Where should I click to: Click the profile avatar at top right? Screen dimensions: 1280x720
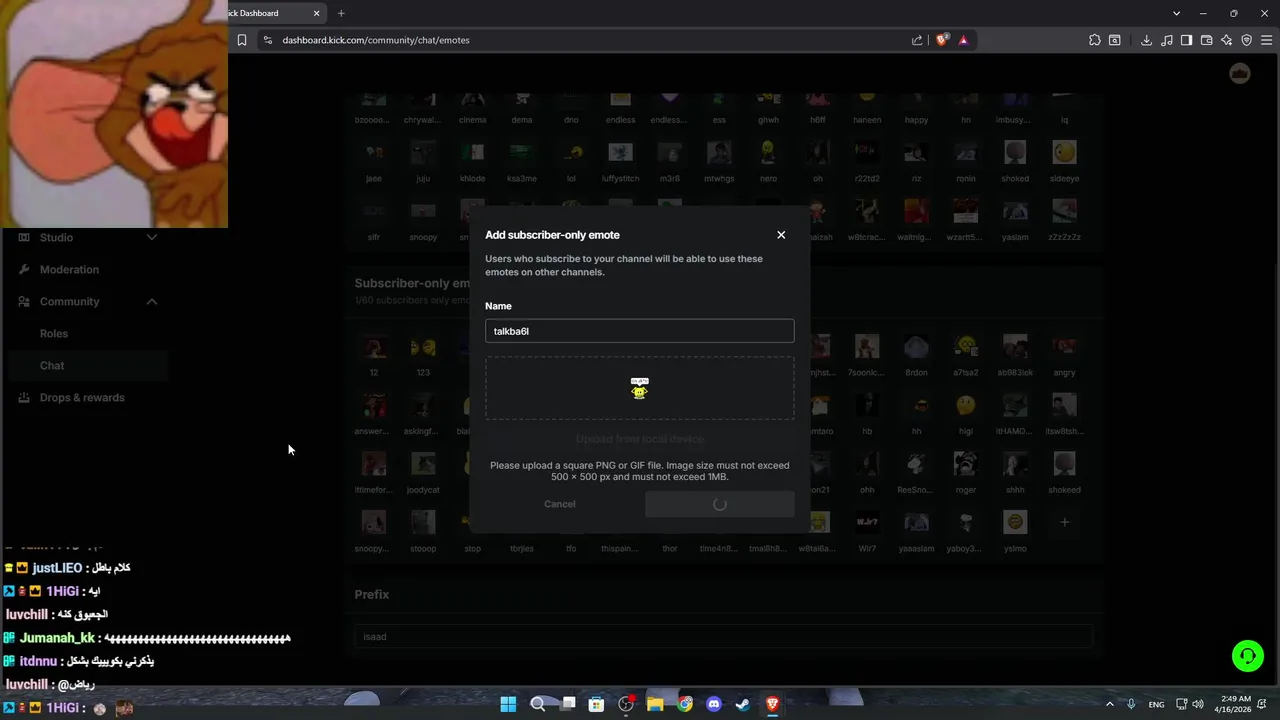point(1240,74)
